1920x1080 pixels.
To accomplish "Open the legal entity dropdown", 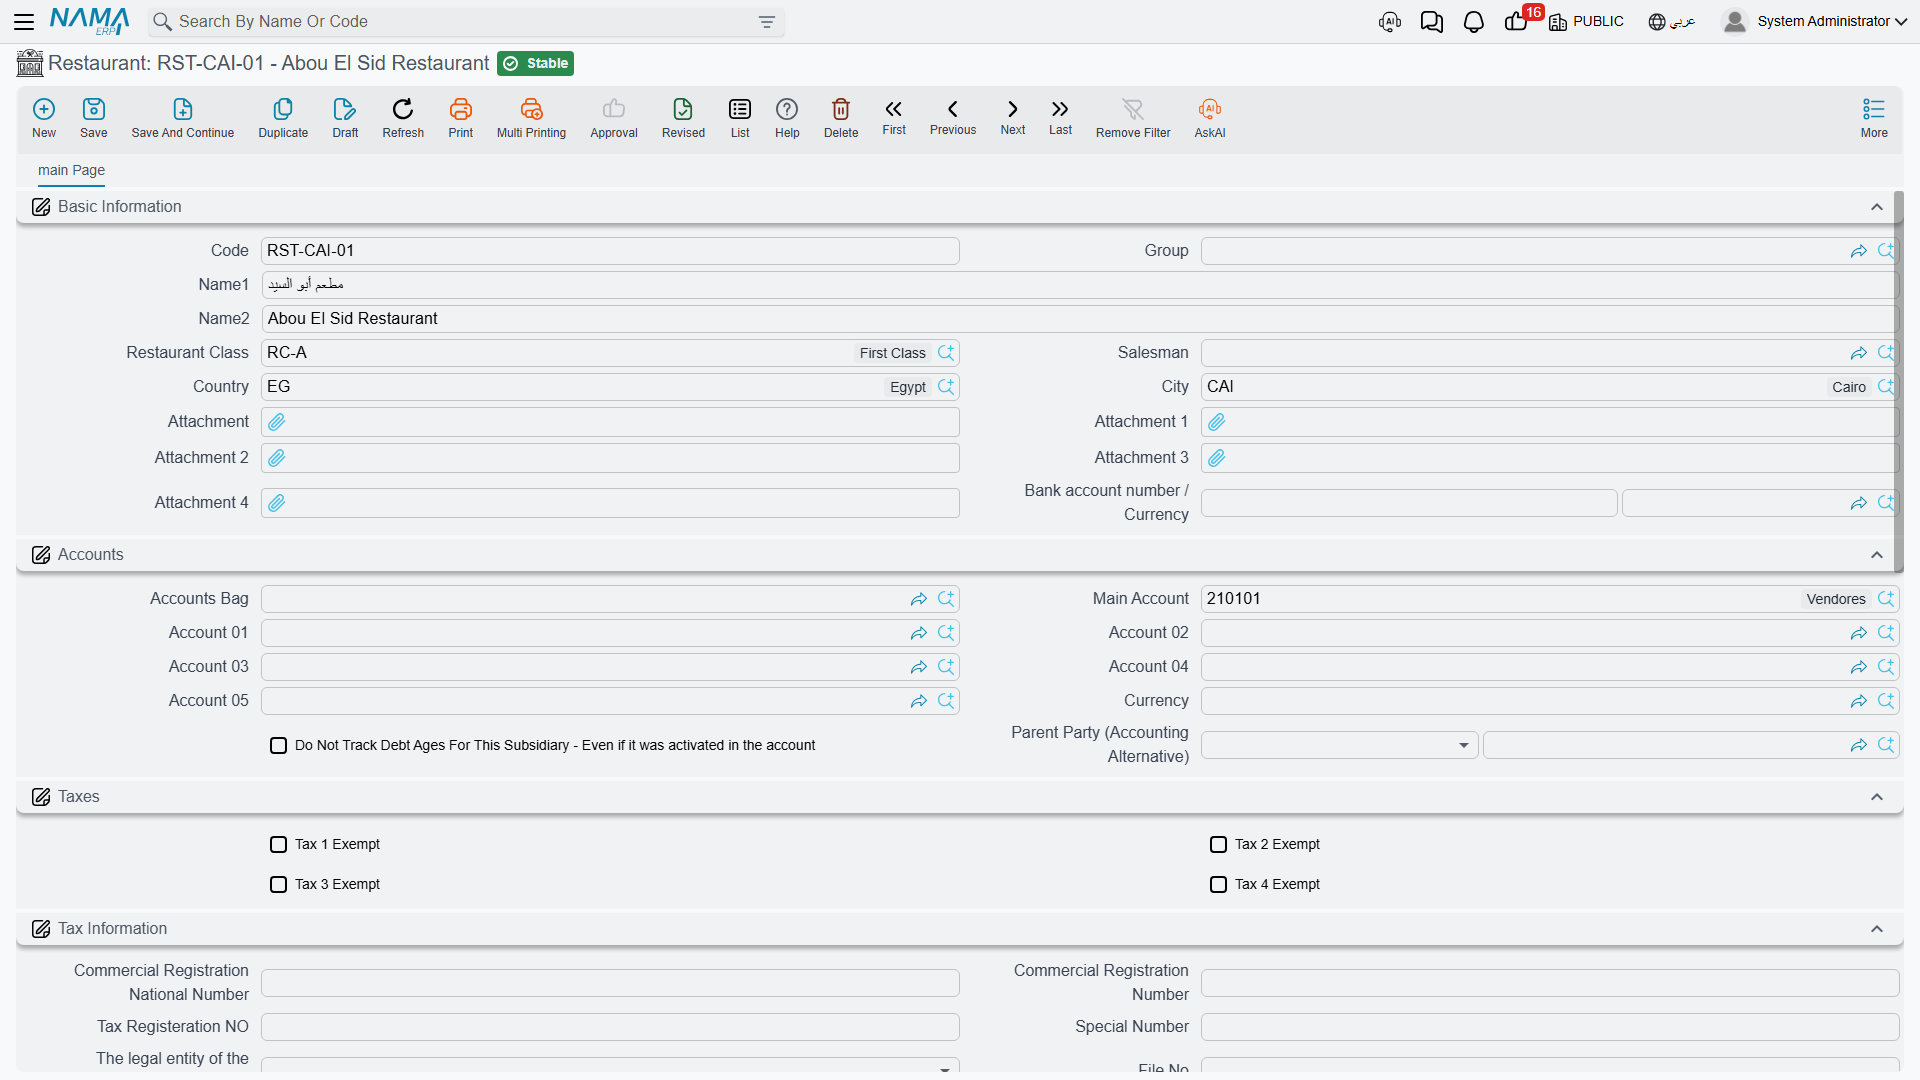I will click(610, 1065).
